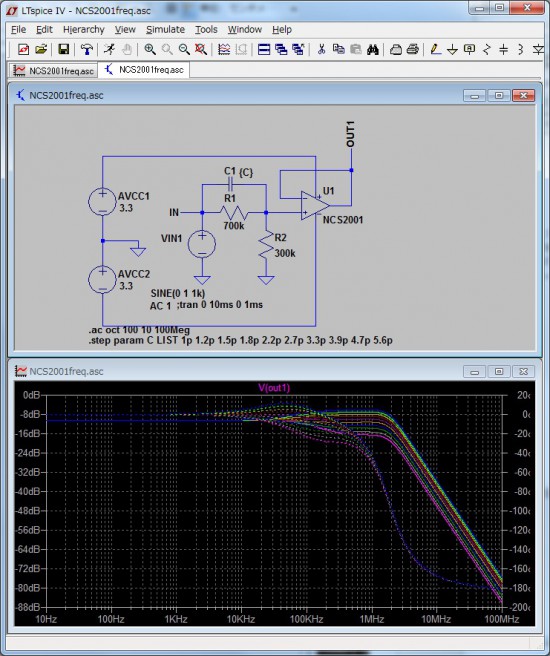Click the SINE(0 1 1k) source parameter text
The image size is (550, 656).
(178, 293)
